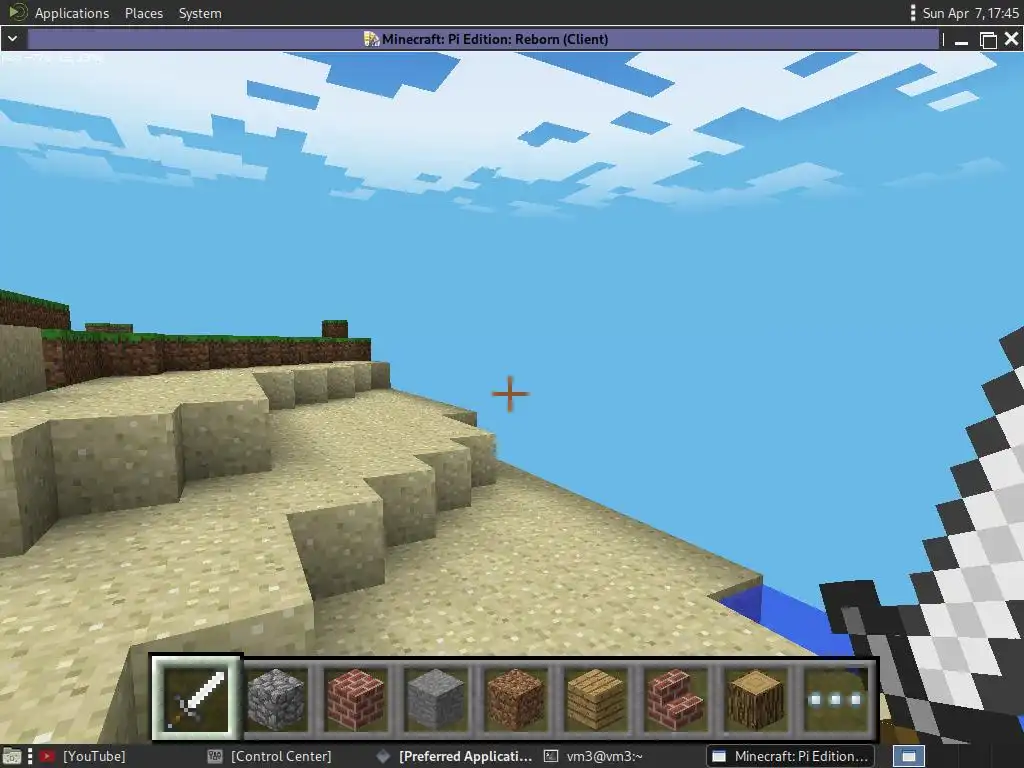Select the wooden planks hotbar slot
This screenshot has width=1024, height=768.
[595, 699]
